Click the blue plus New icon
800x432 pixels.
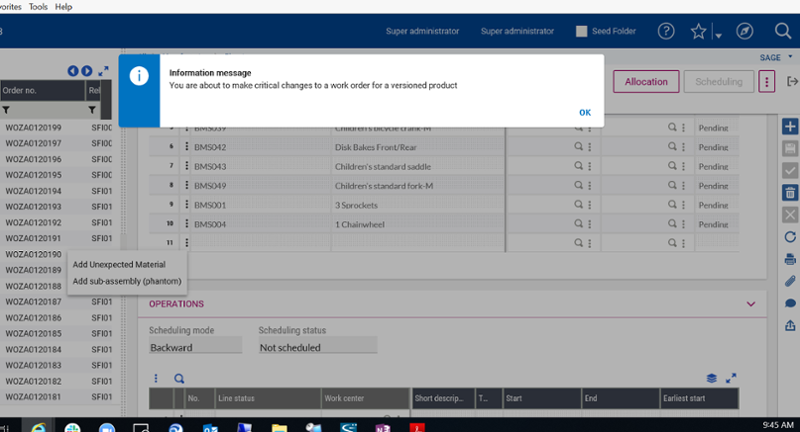point(790,127)
